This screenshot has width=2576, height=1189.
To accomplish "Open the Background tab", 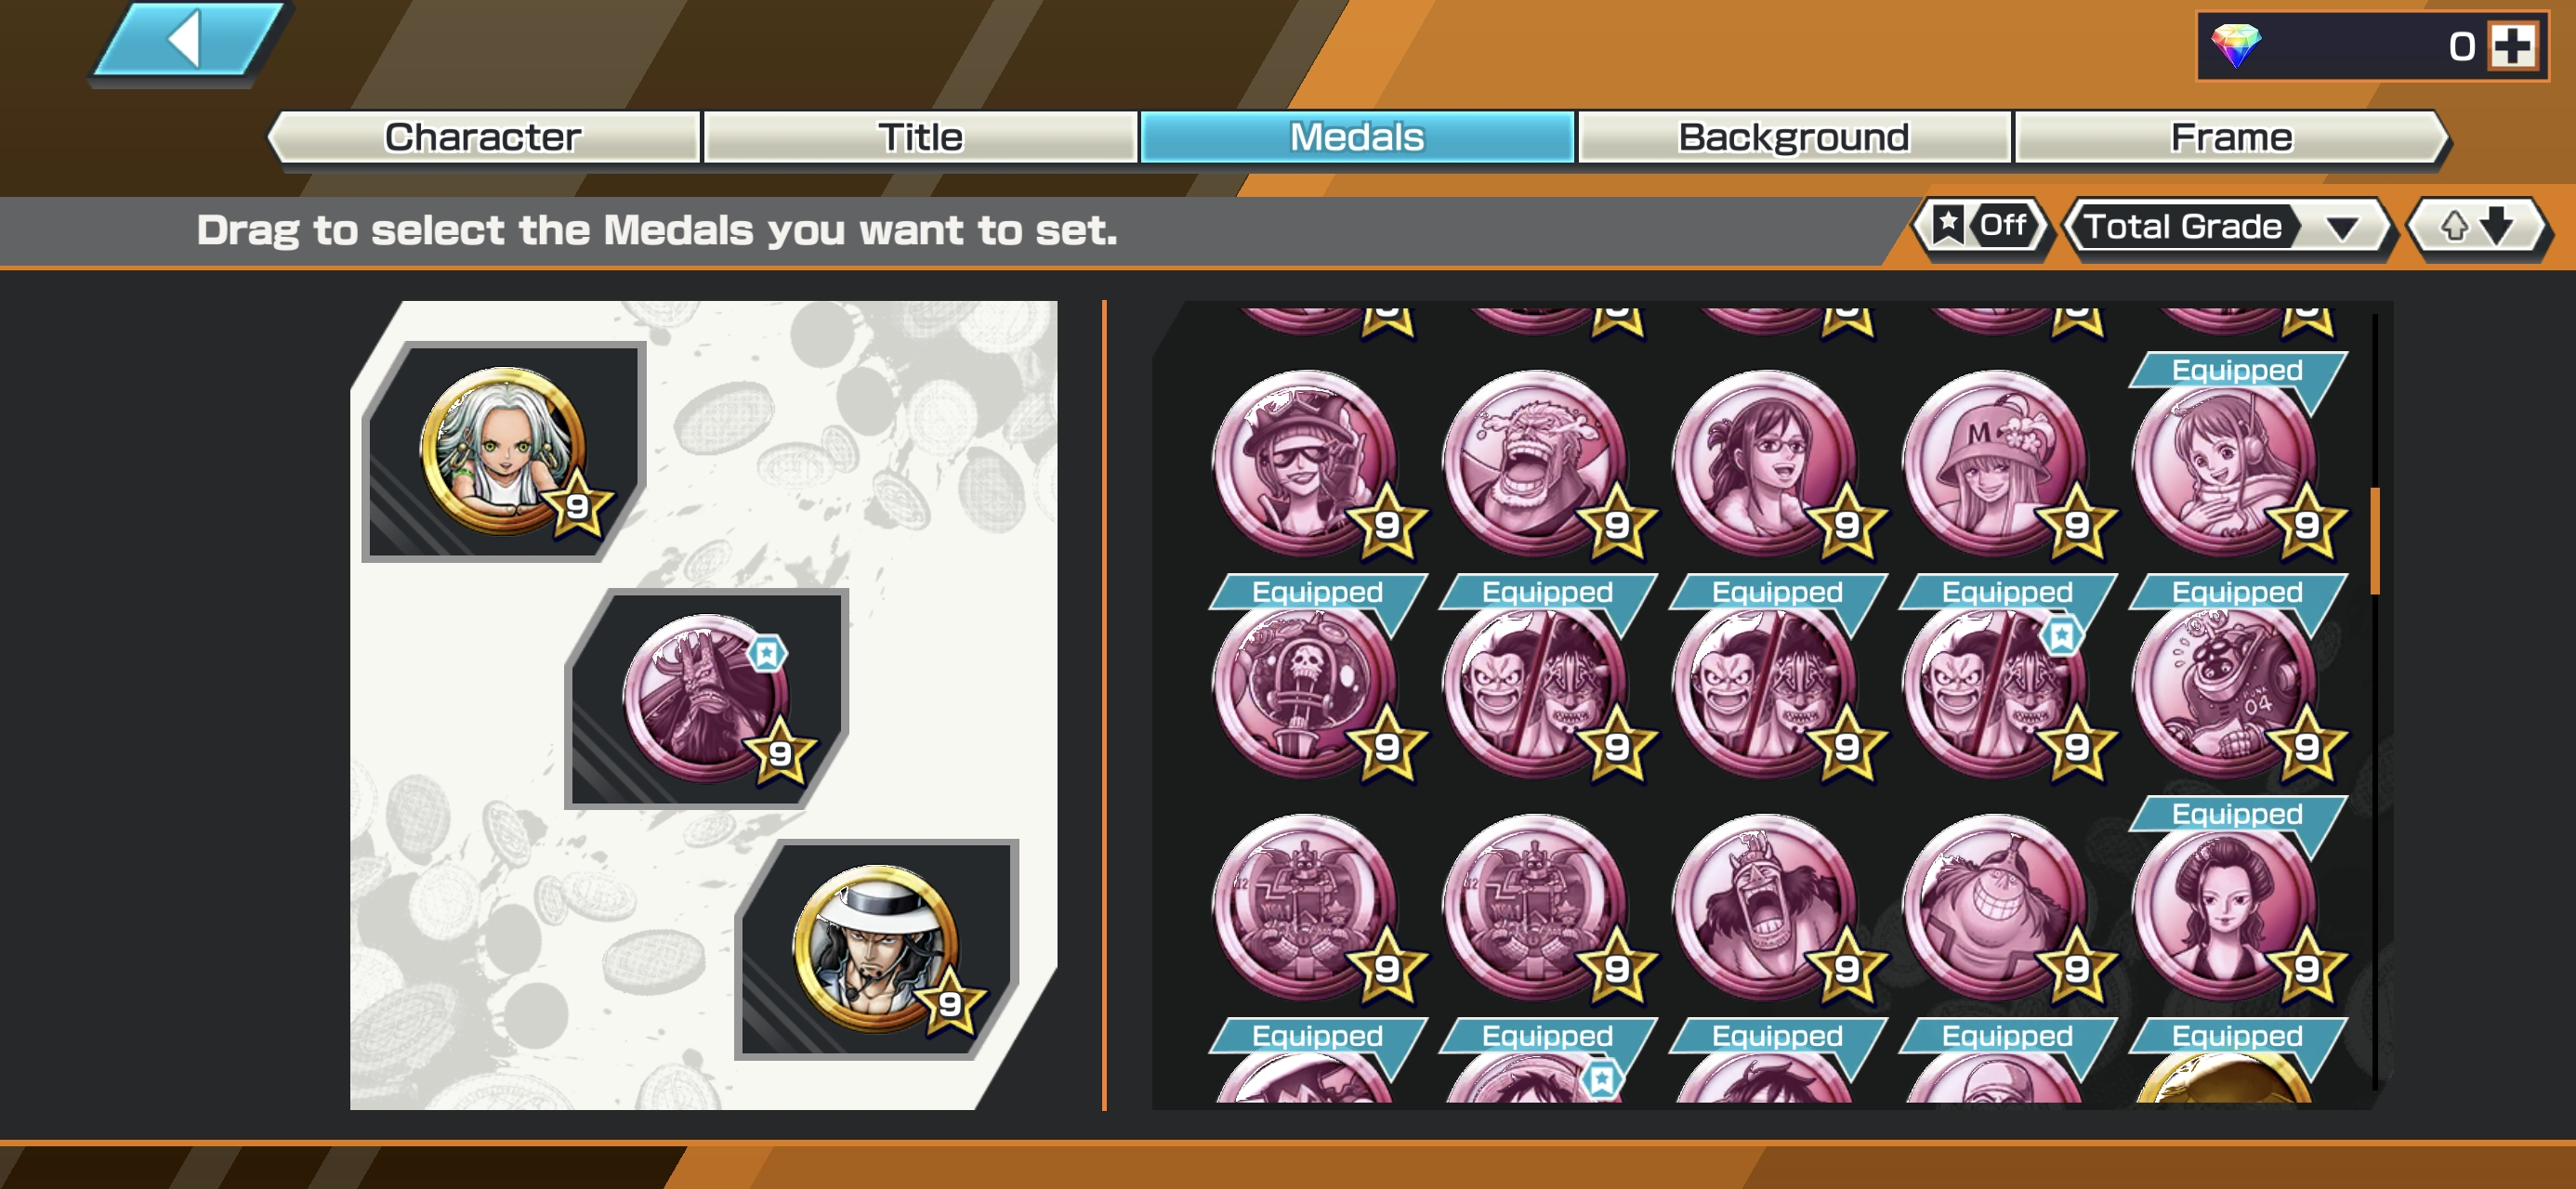I will pyautogui.click(x=1793, y=137).
